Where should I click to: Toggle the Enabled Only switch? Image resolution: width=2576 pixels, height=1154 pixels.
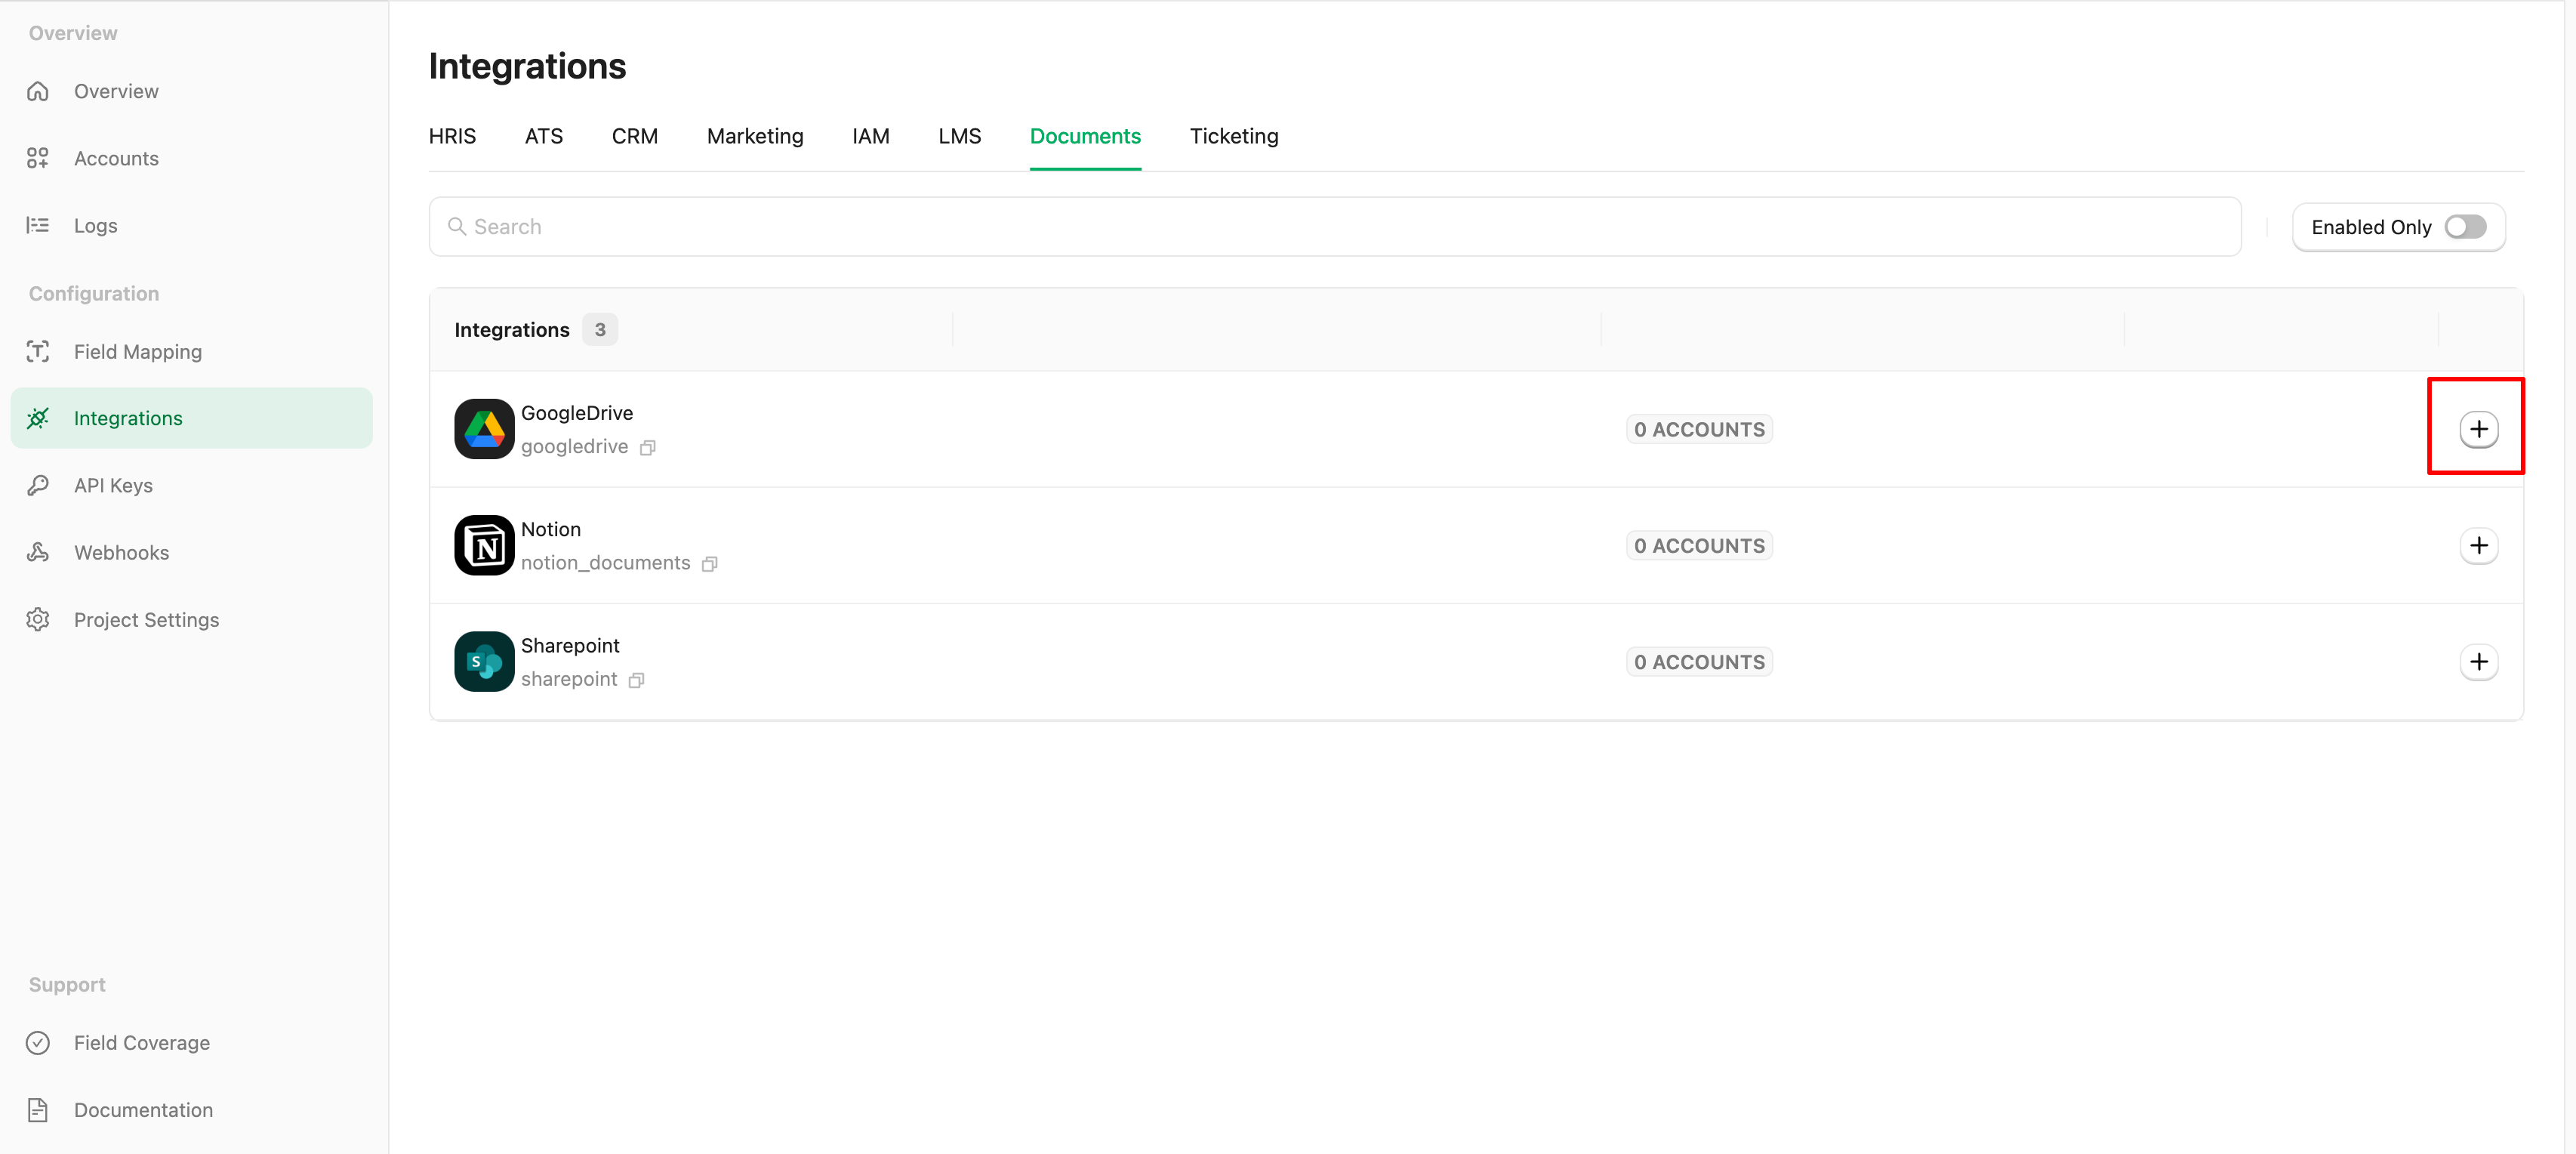coord(2465,226)
